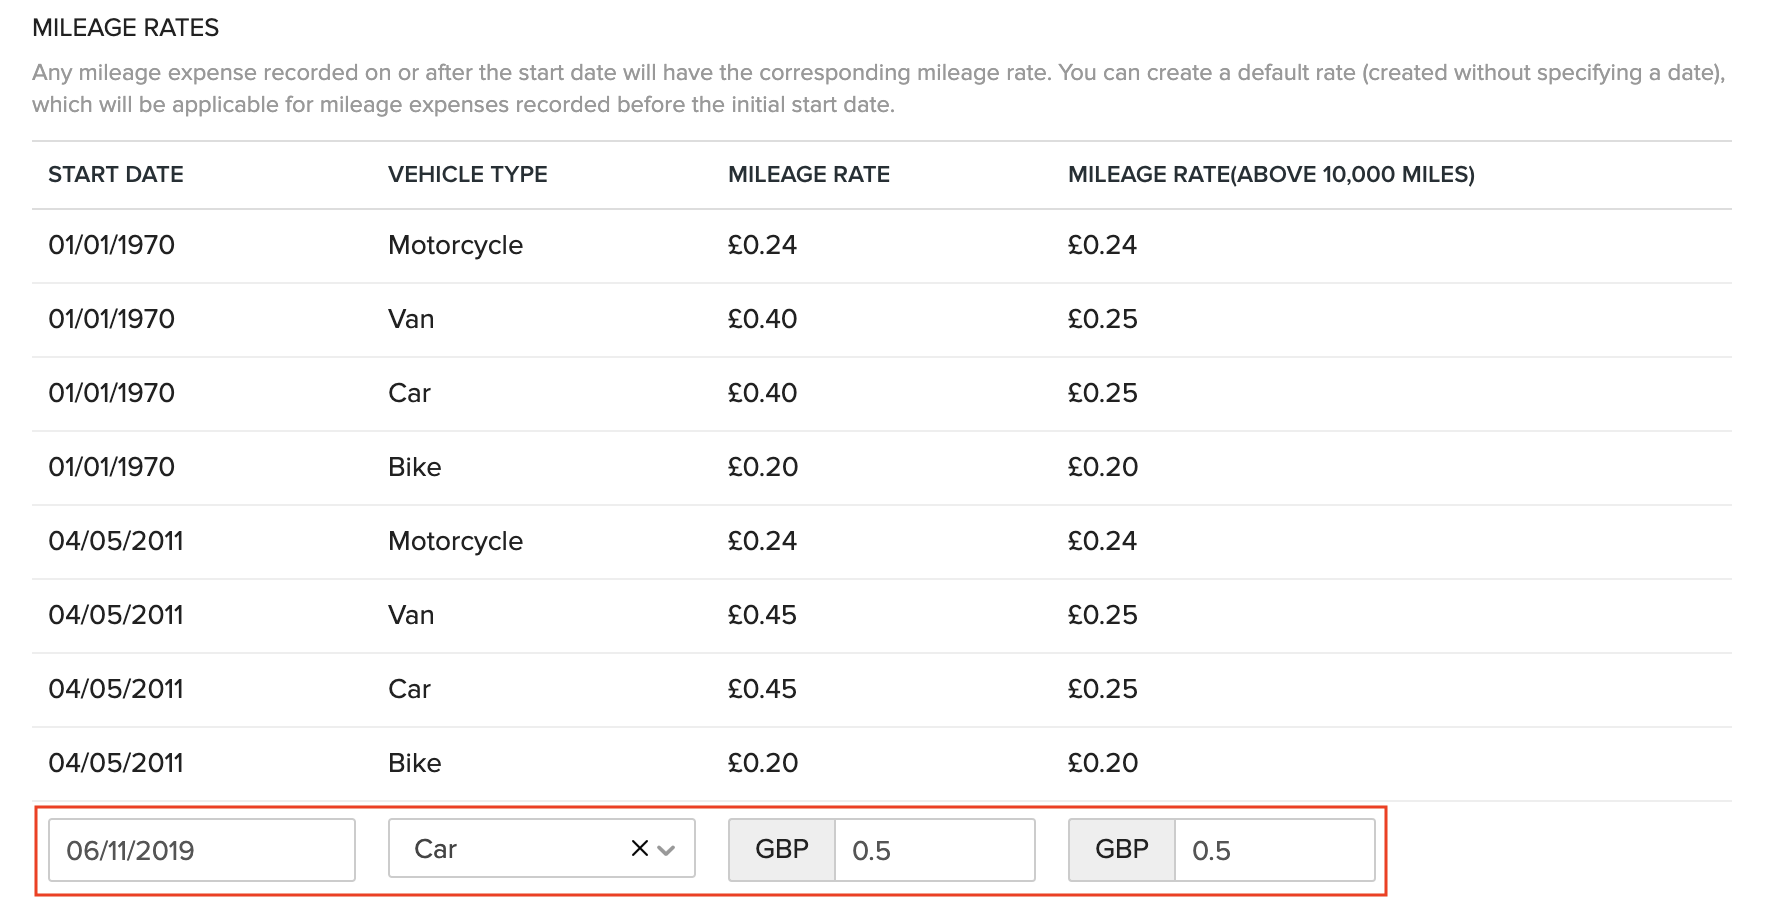
Task: Click MILEAGE RATE(ABOVE 10,000 MILES) header
Action: pos(1270,175)
